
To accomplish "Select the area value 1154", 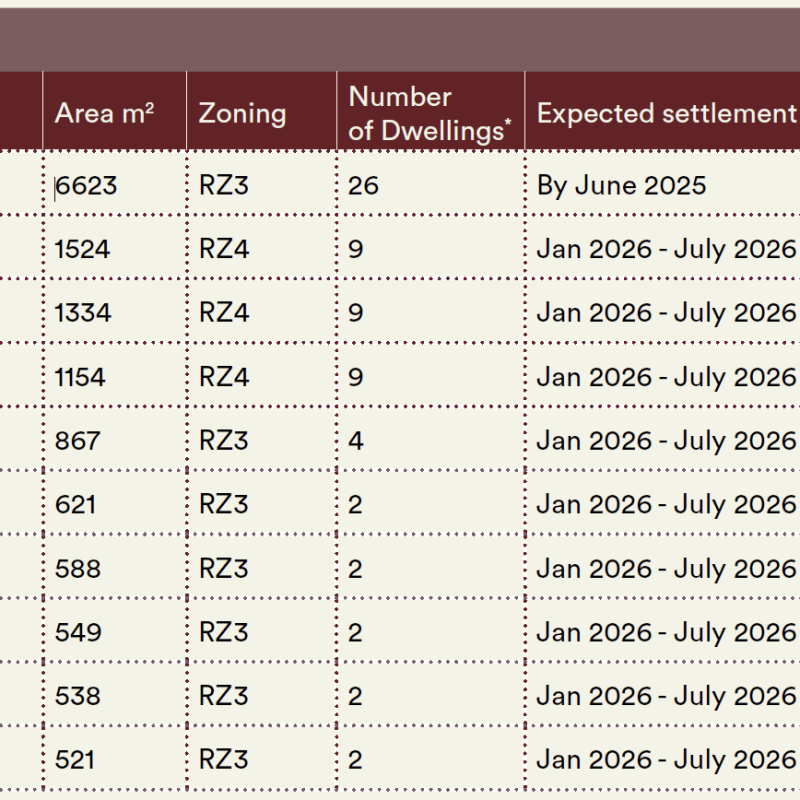I will coord(80,377).
